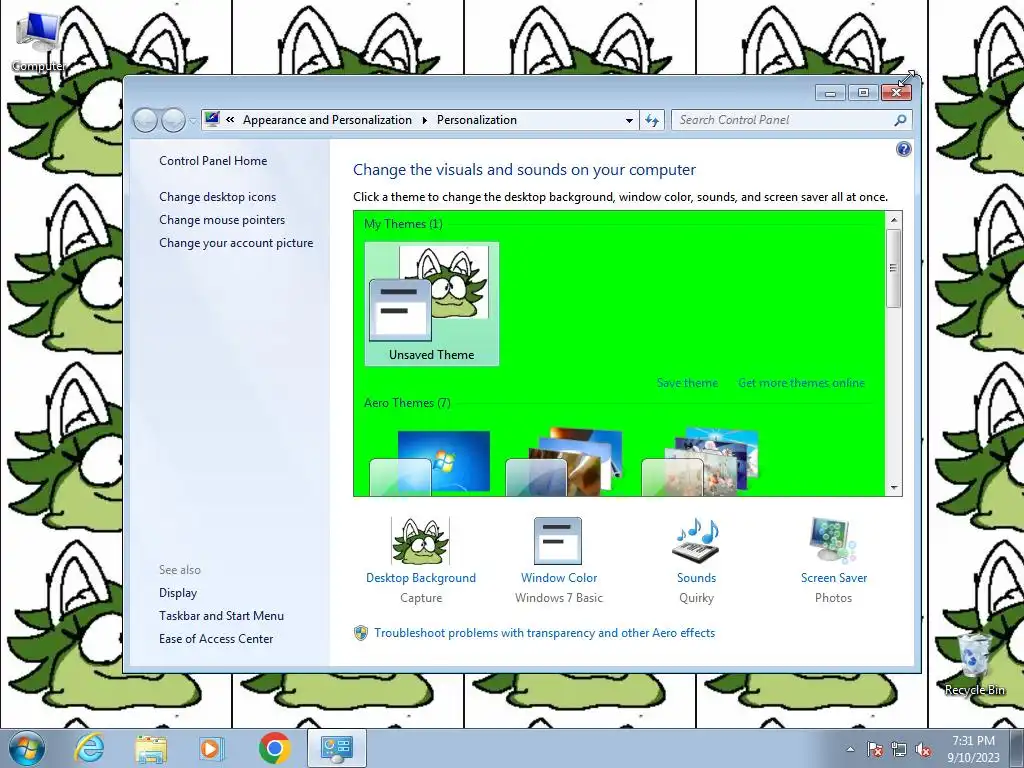Click the Window Color text link
1024x768 pixels.
pyautogui.click(x=559, y=578)
